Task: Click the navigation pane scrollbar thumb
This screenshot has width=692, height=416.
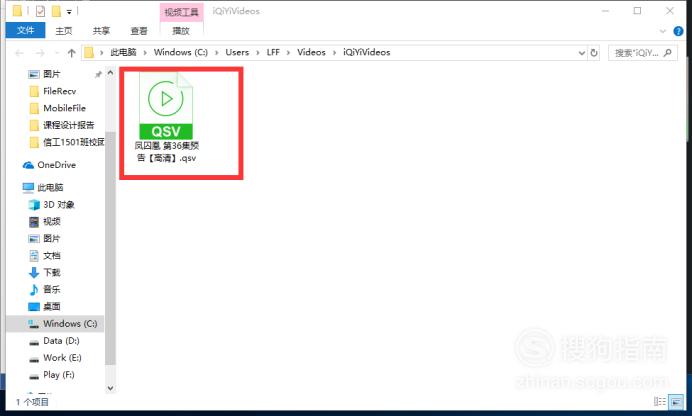Action: (110, 247)
